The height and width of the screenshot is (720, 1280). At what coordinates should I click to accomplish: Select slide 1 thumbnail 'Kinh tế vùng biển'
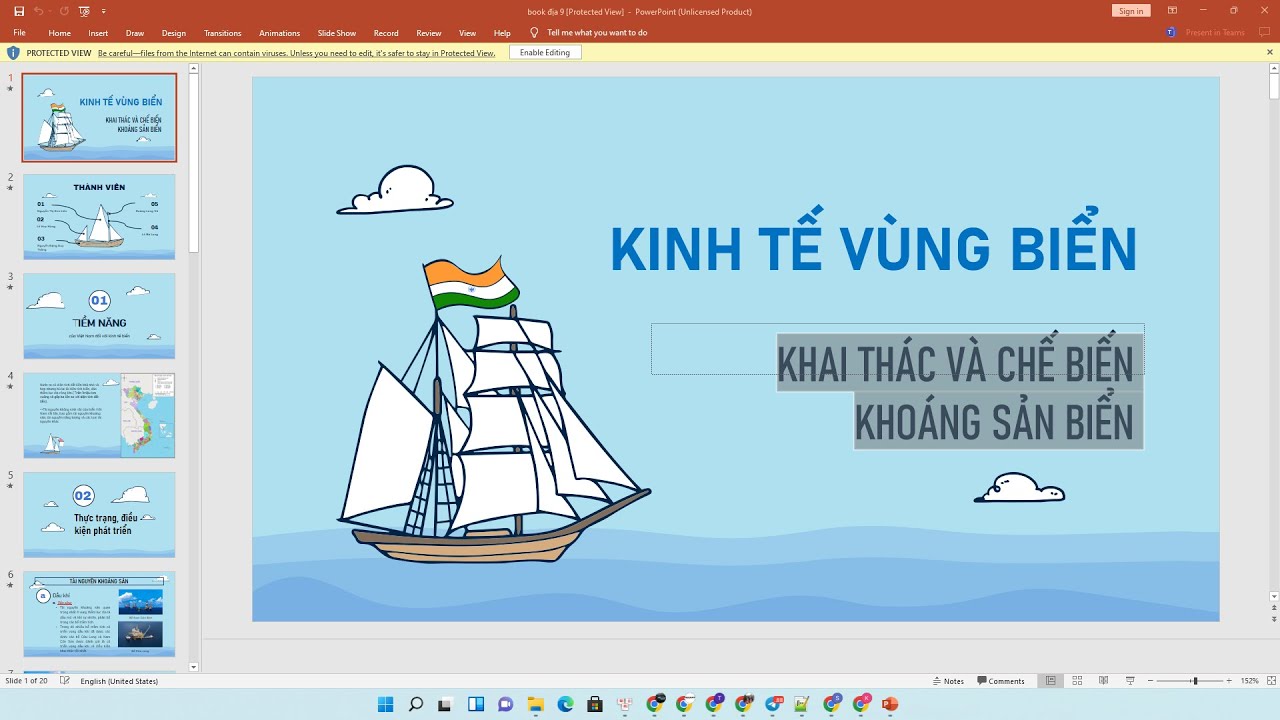click(x=99, y=117)
